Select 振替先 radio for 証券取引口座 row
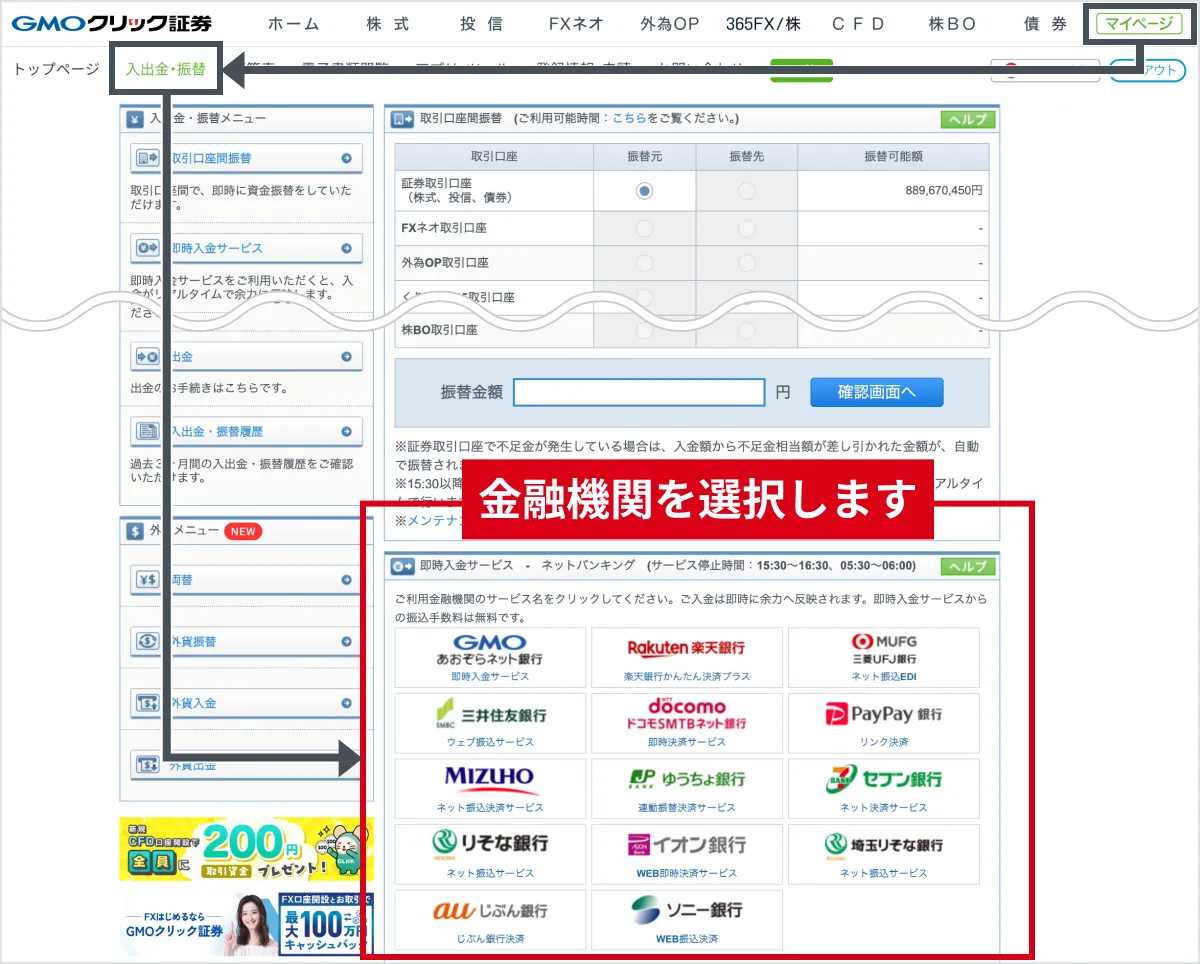The image size is (1200, 964). click(x=746, y=191)
